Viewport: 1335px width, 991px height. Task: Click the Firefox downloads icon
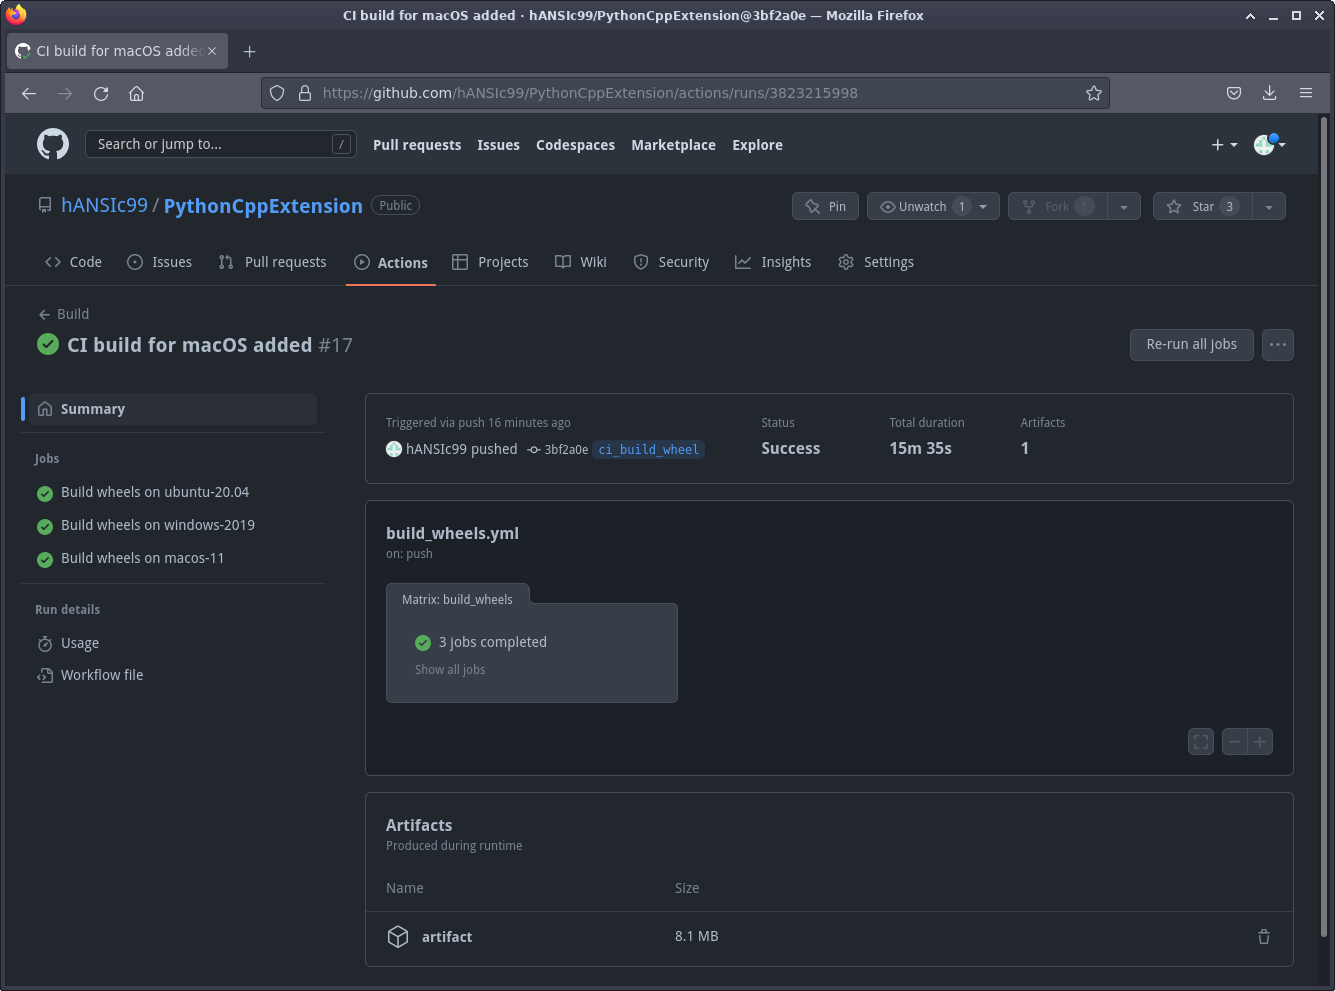click(1269, 93)
